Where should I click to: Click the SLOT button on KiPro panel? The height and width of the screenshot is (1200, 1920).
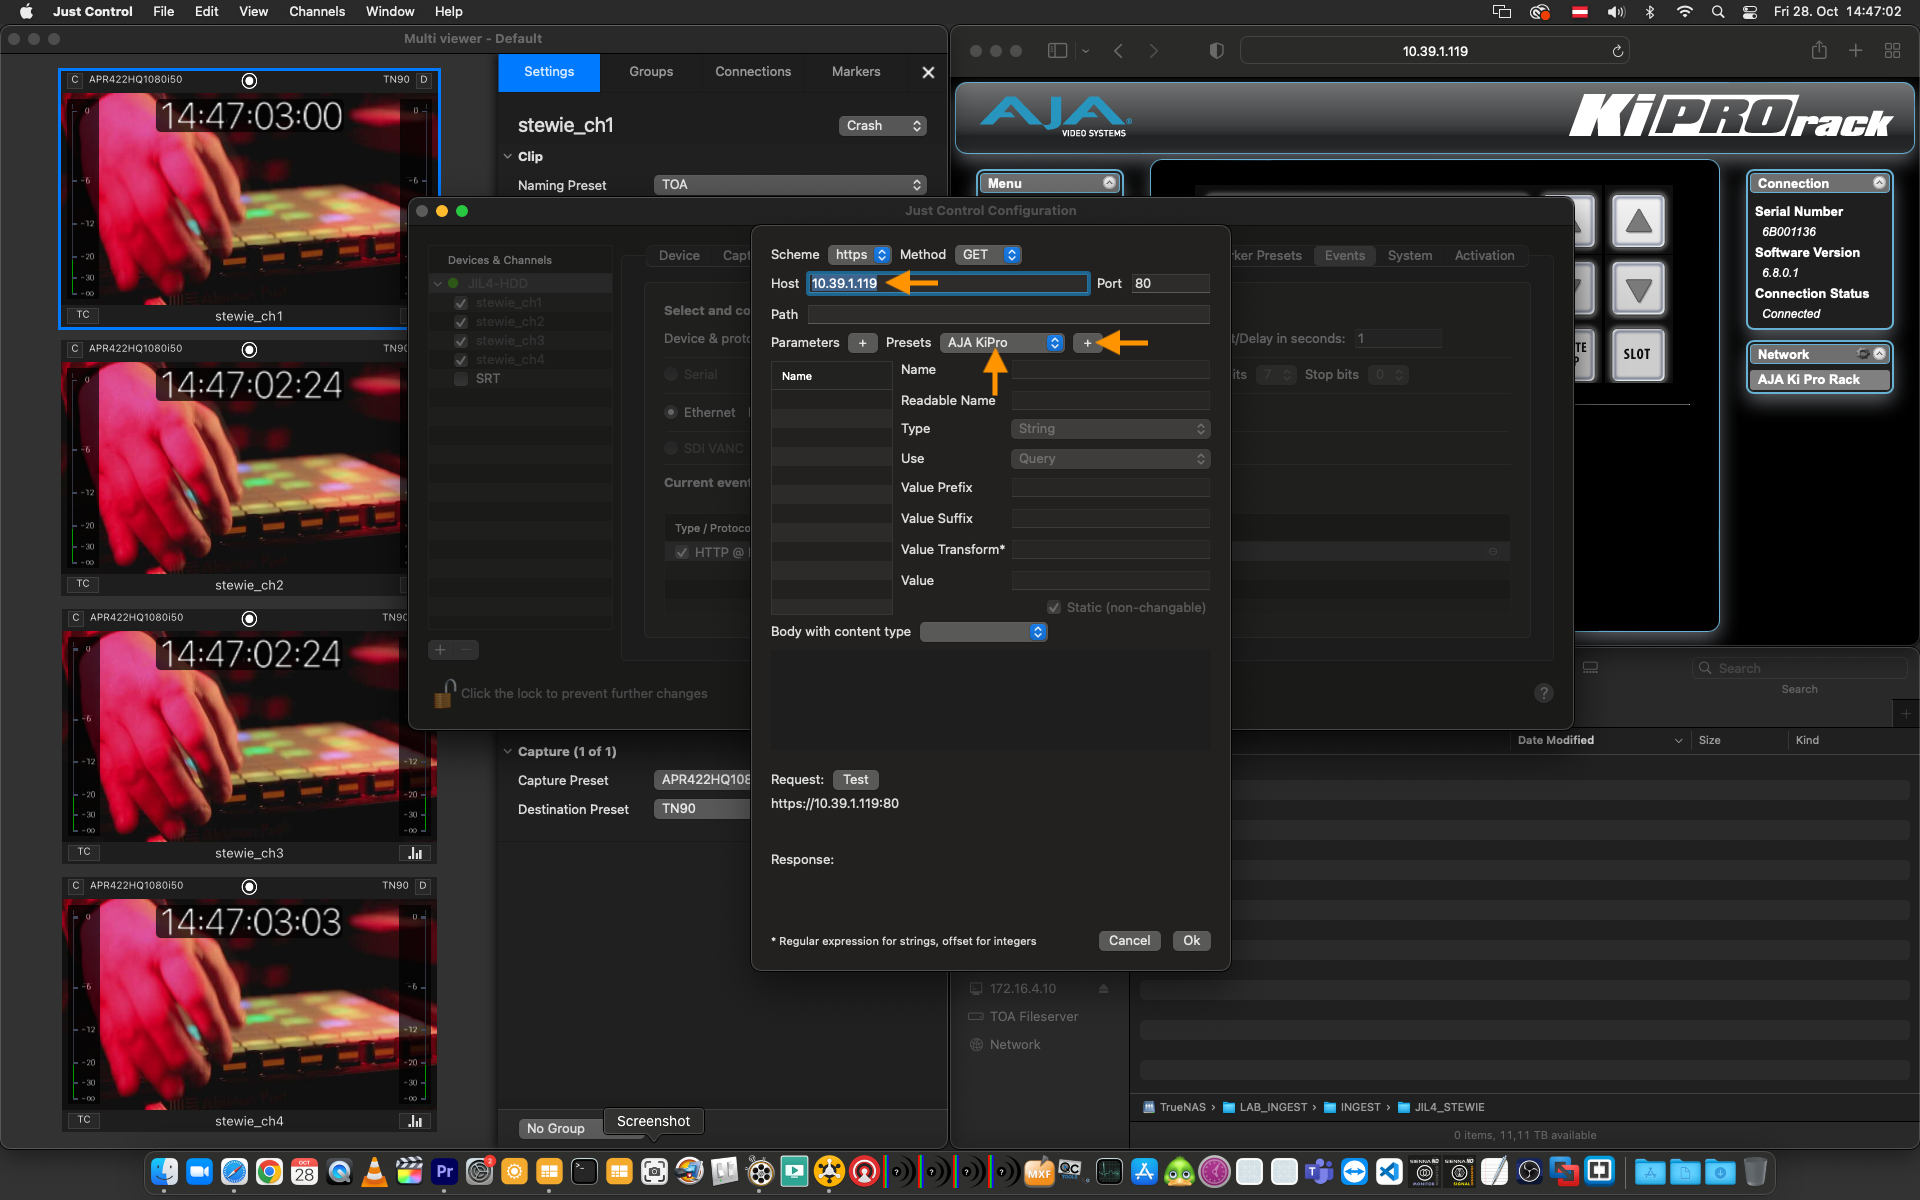point(1638,354)
